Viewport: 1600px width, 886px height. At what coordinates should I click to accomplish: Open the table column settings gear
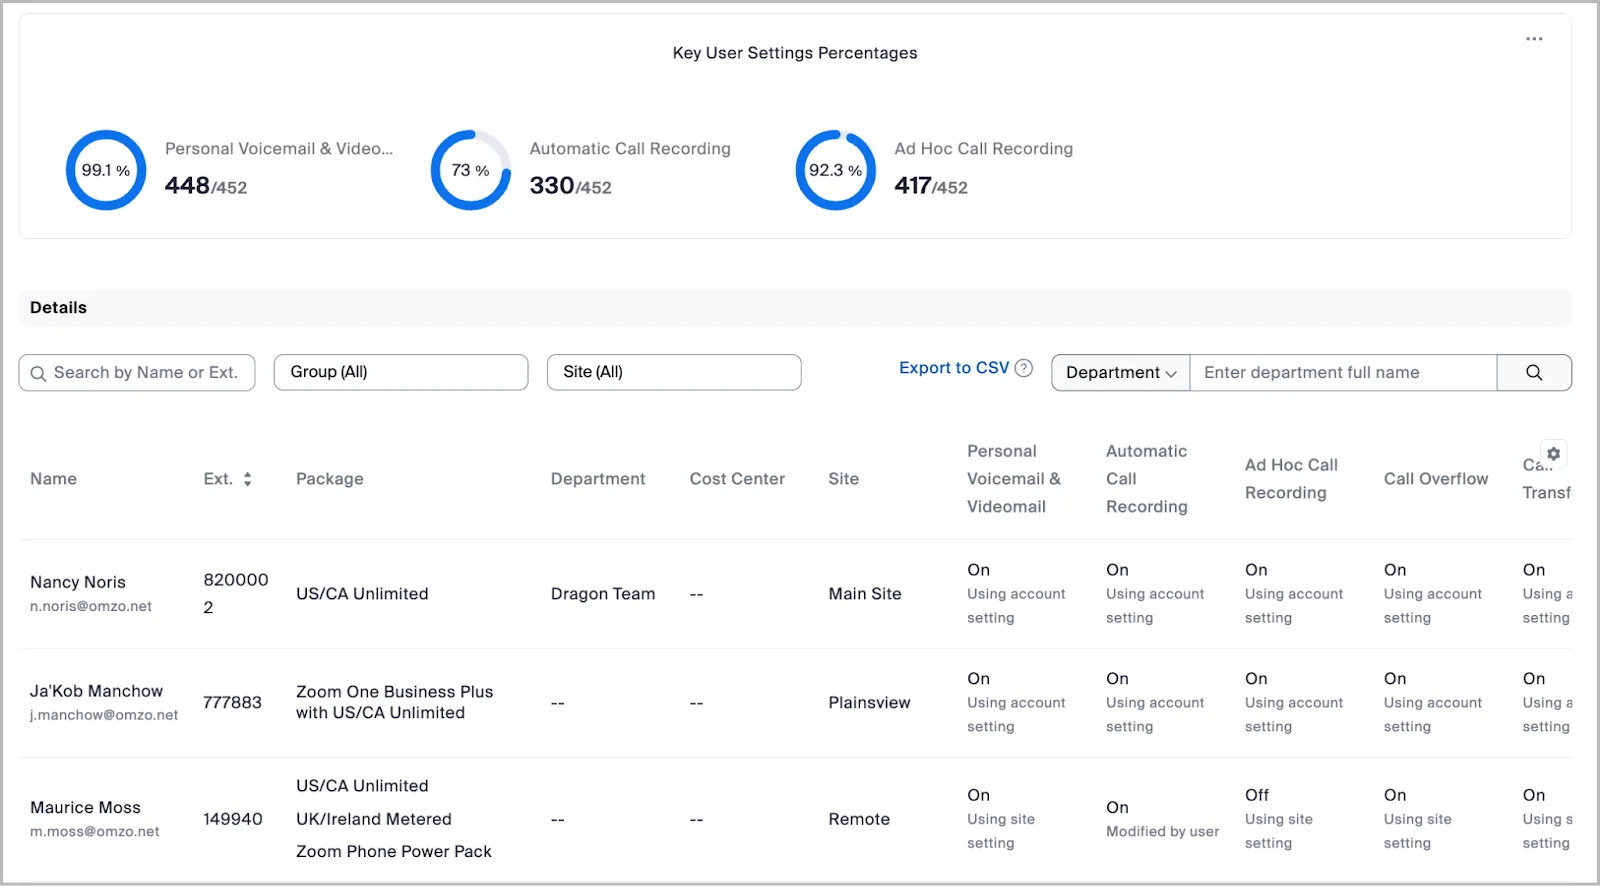pyautogui.click(x=1553, y=454)
